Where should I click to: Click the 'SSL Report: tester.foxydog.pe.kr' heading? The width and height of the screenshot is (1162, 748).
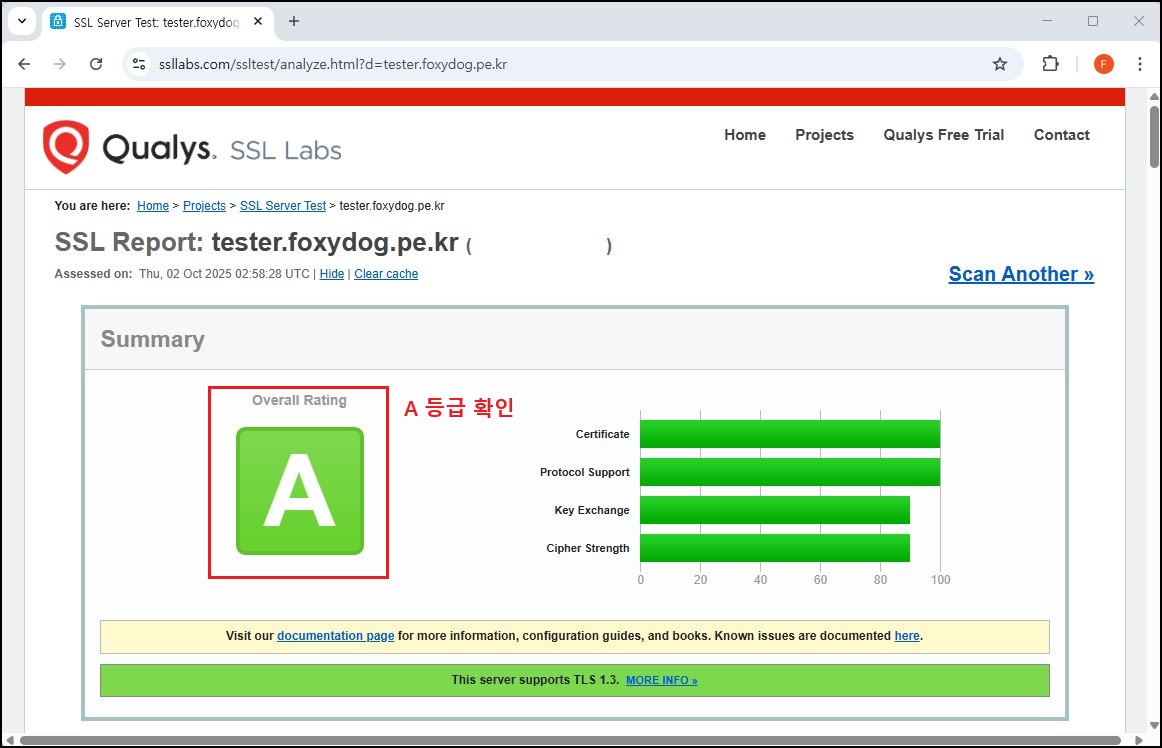tap(256, 242)
